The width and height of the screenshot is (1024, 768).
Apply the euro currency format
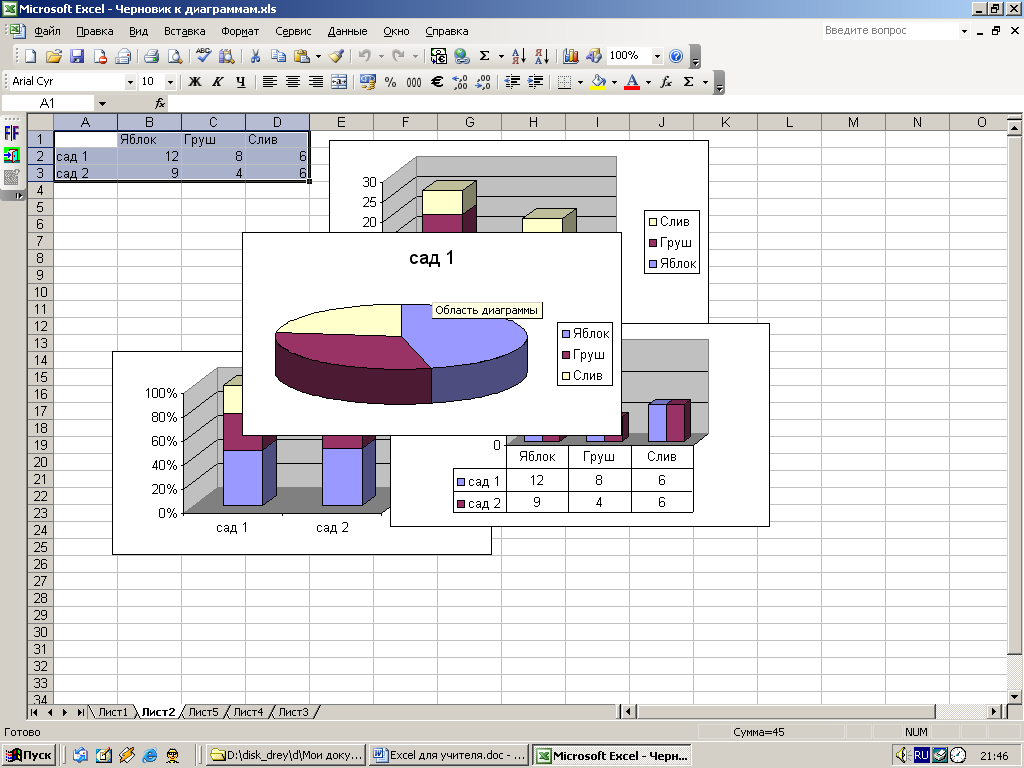pos(437,82)
